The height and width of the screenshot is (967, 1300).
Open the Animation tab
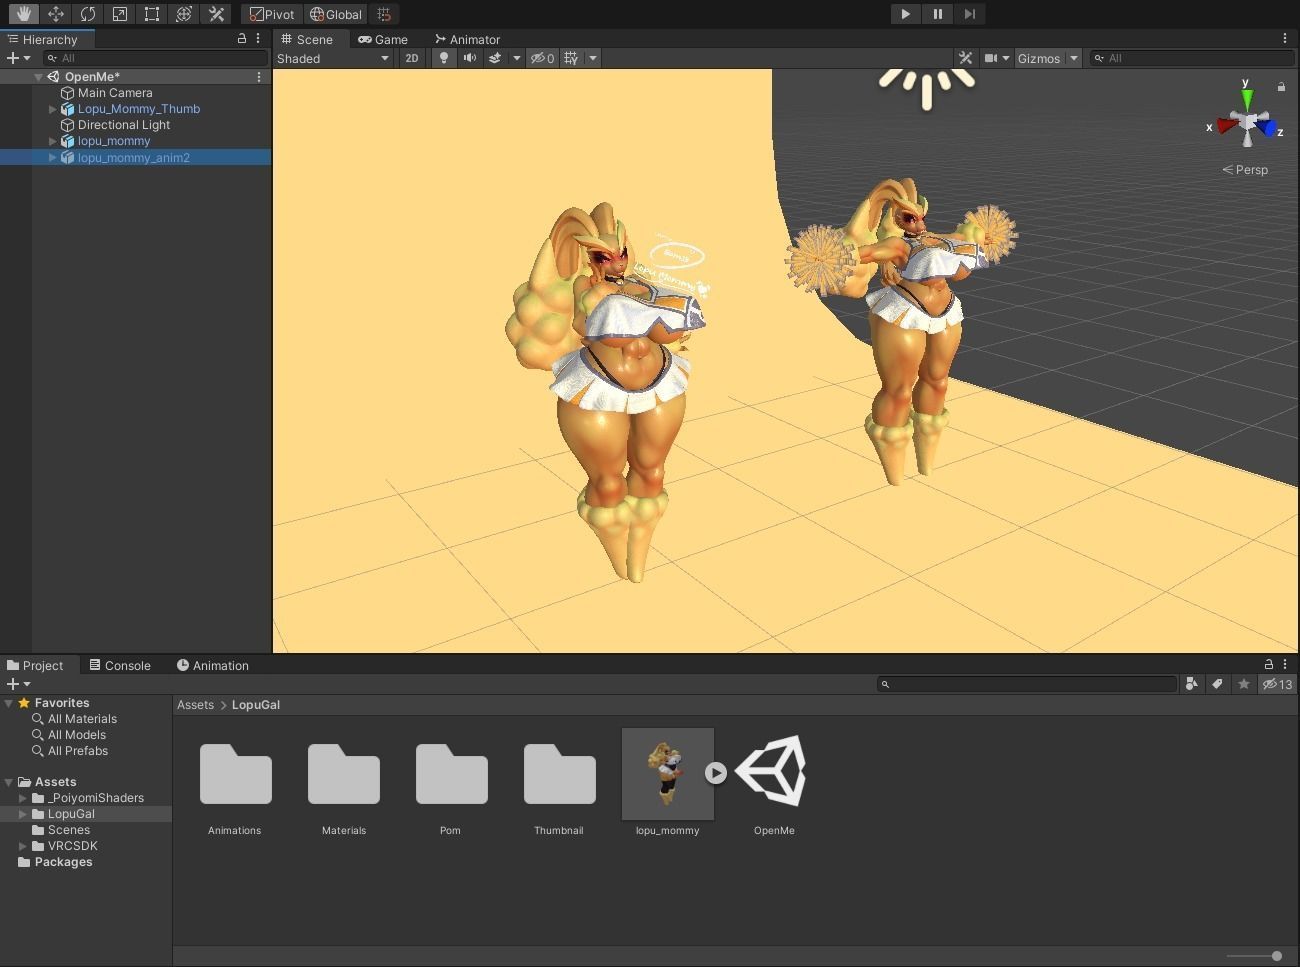213,665
